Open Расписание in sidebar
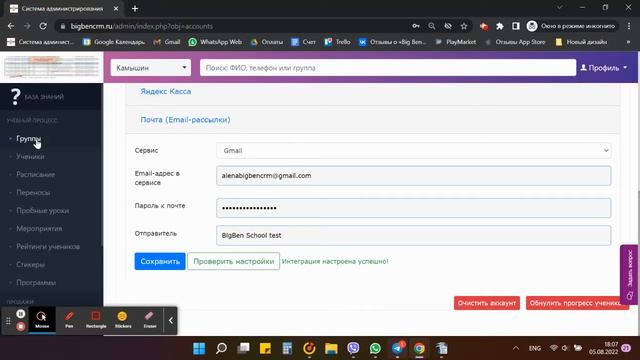The height and width of the screenshot is (360, 640). click(36, 174)
